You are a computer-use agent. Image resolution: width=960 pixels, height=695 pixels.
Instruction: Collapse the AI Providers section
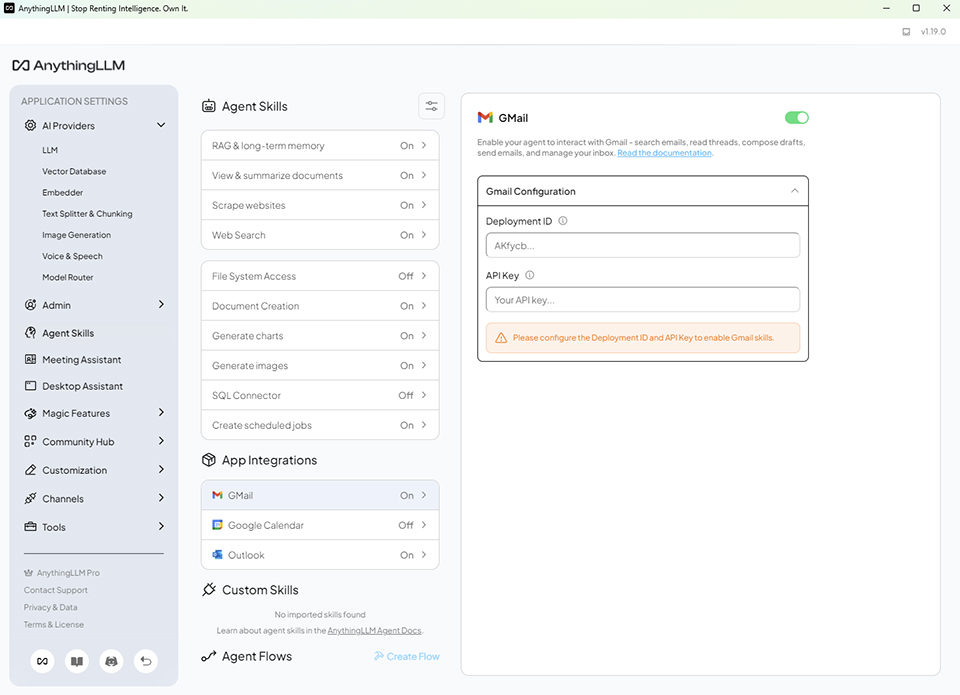[161, 125]
